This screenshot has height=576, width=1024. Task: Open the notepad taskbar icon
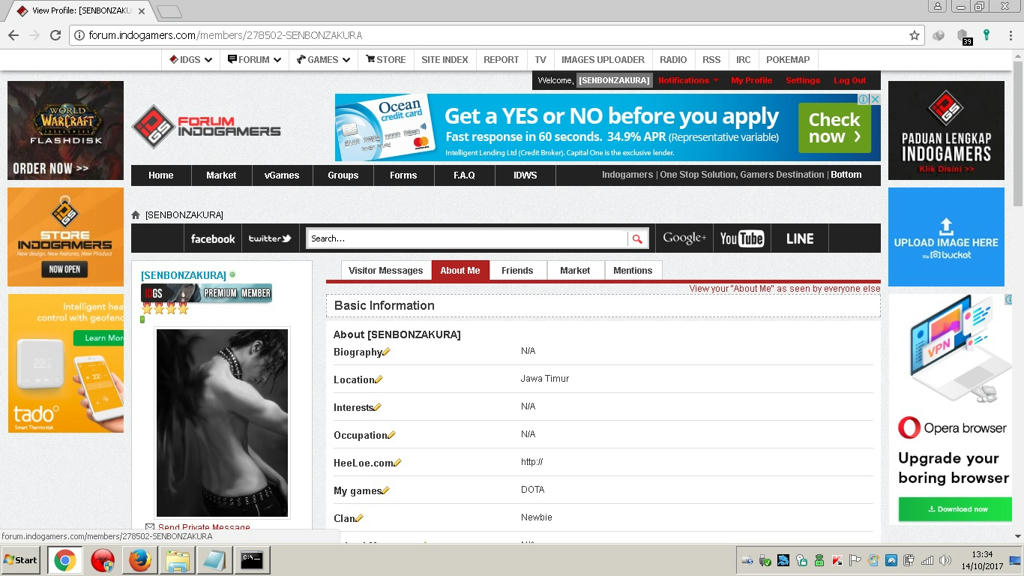pyautogui.click(x=214, y=560)
